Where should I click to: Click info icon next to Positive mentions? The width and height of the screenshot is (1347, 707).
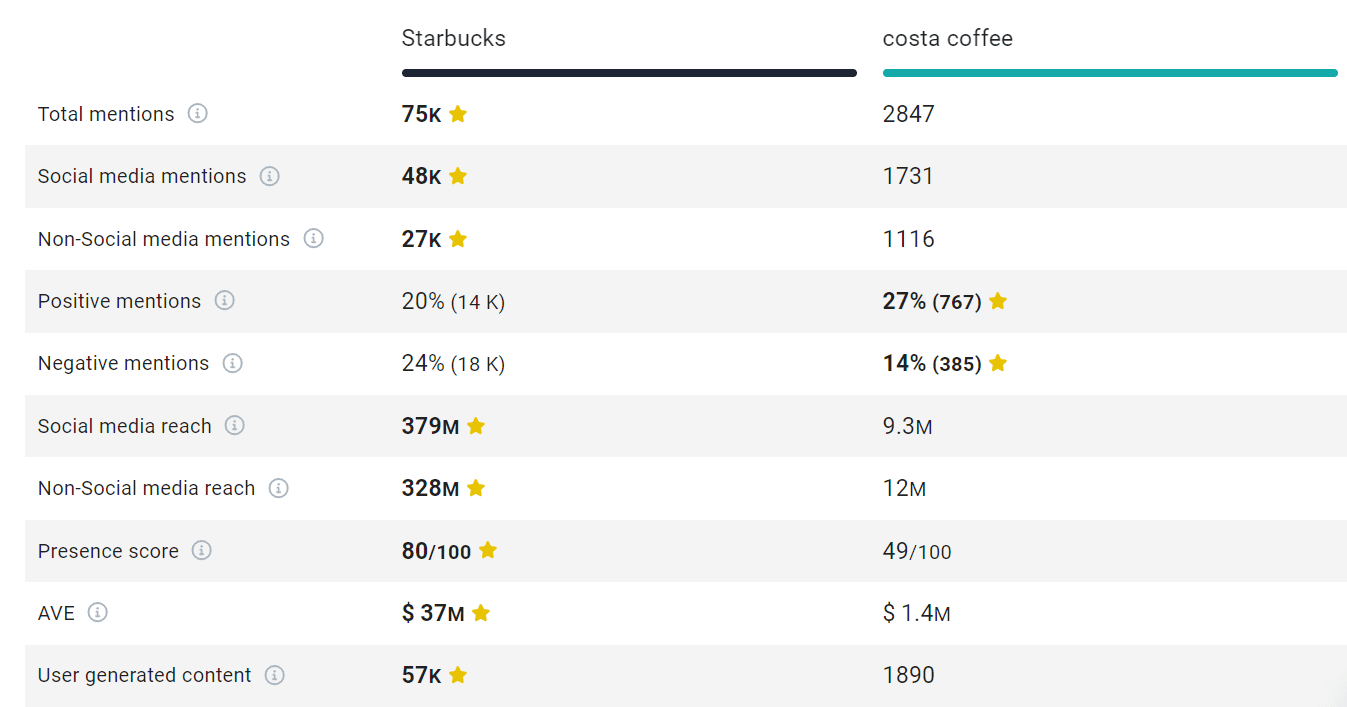tap(224, 301)
